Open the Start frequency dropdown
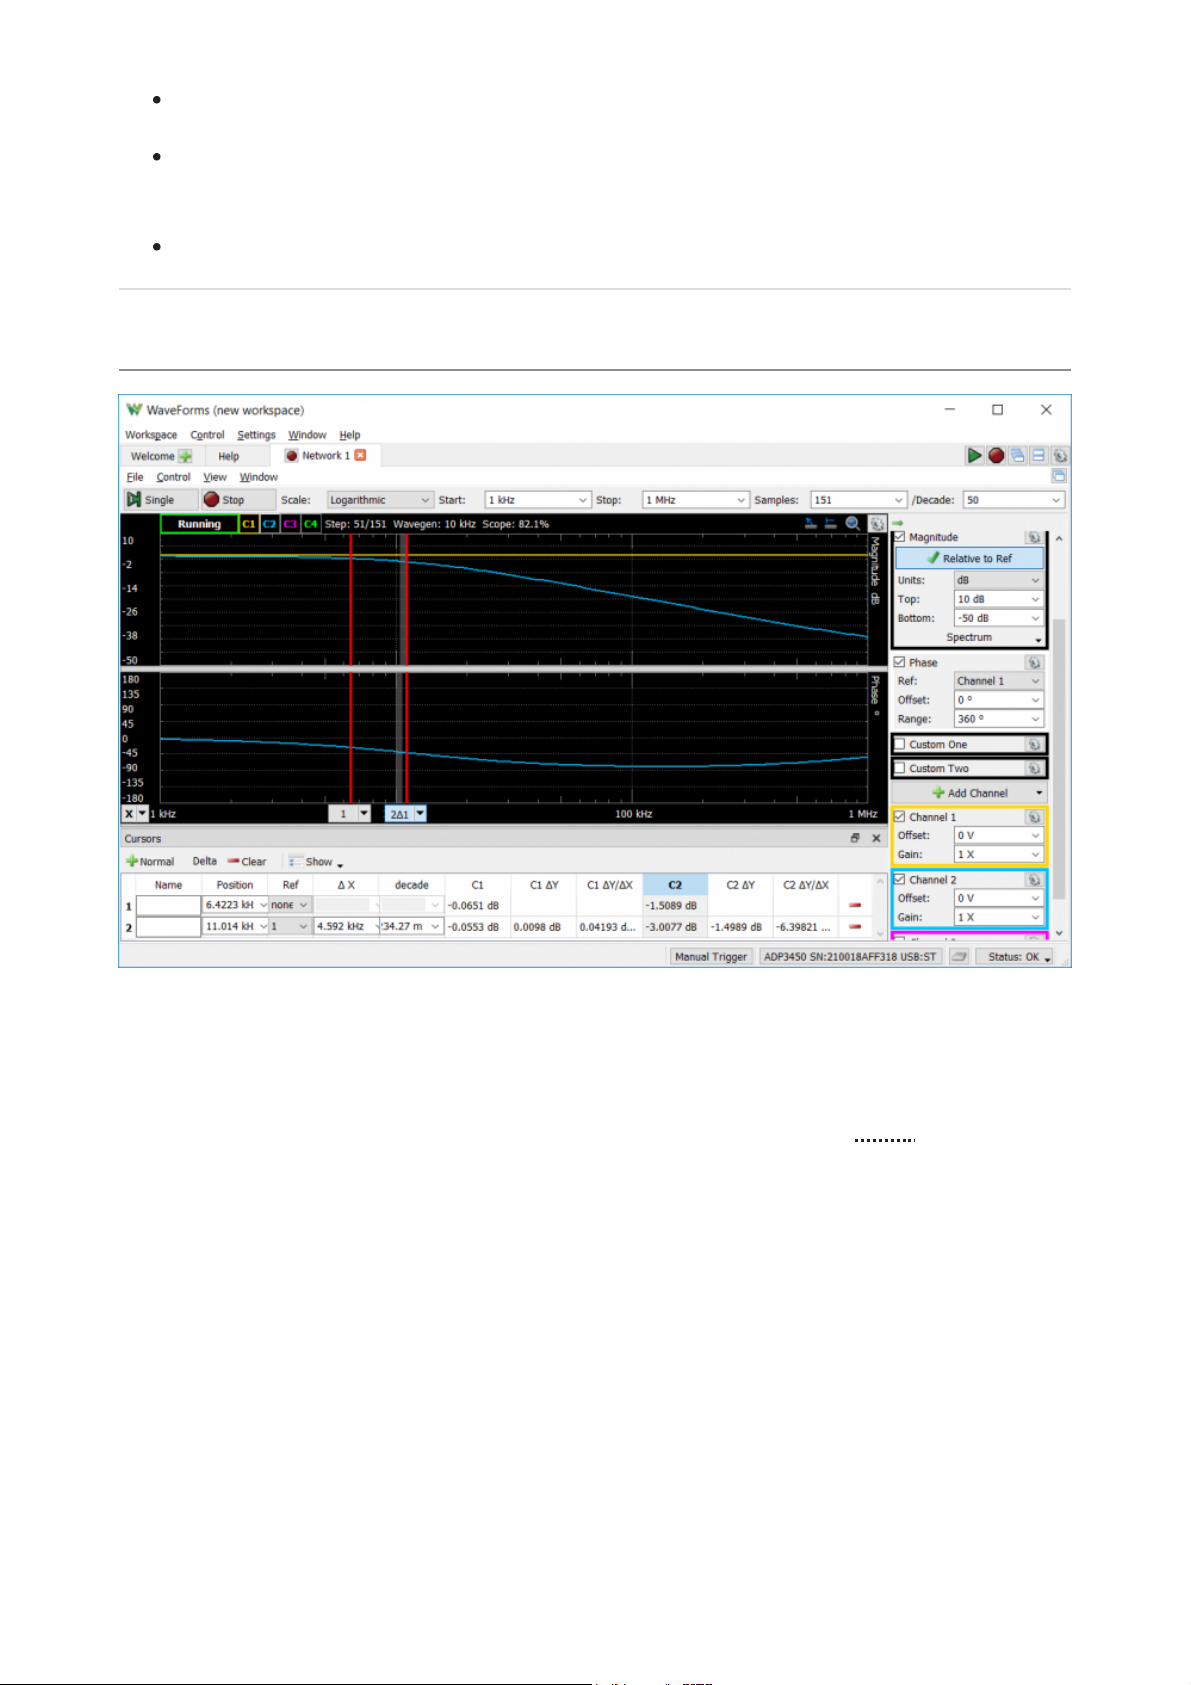Image resolution: width=1191 pixels, height=1685 pixels. pyautogui.click(x=538, y=500)
